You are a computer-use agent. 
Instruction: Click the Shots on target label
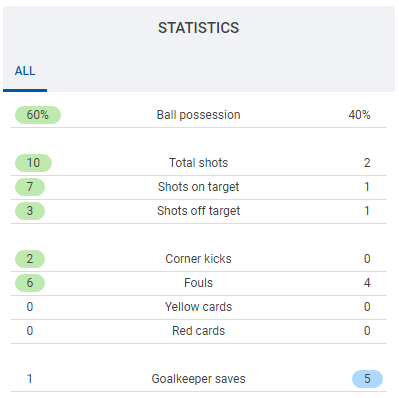click(199, 187)
